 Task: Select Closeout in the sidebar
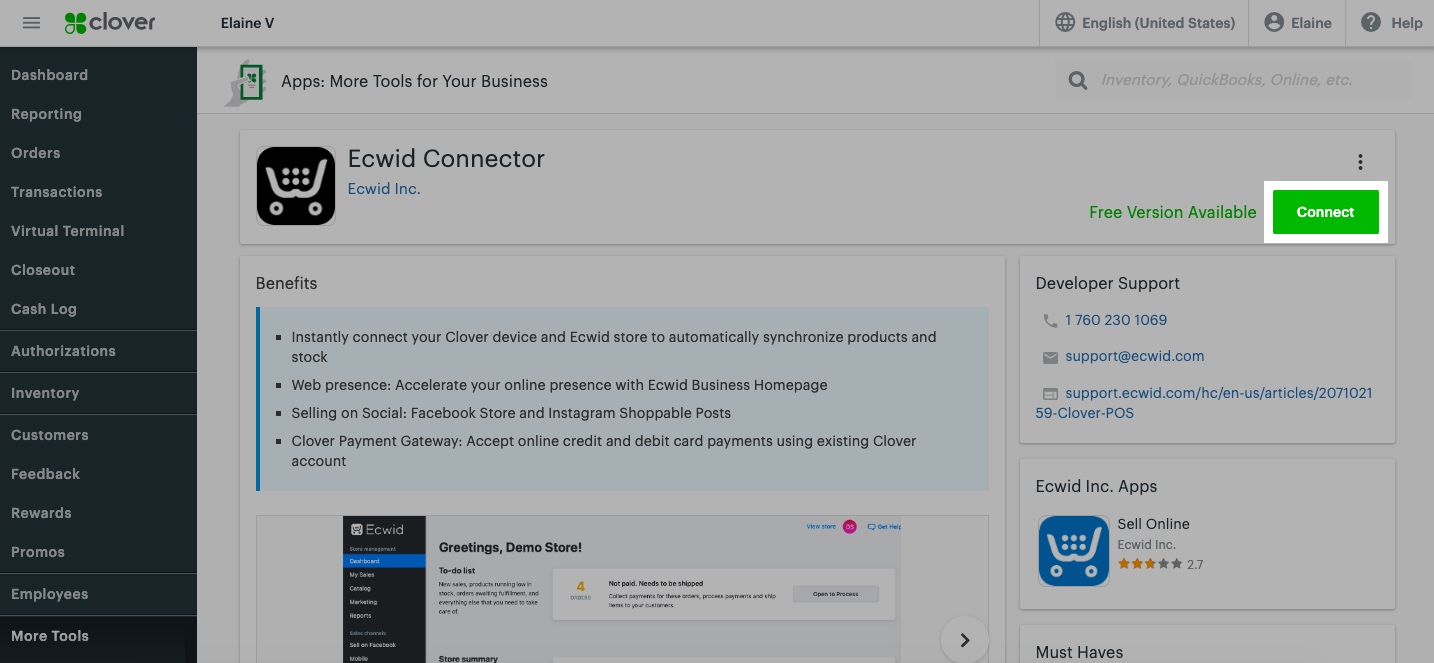(43, 270)
